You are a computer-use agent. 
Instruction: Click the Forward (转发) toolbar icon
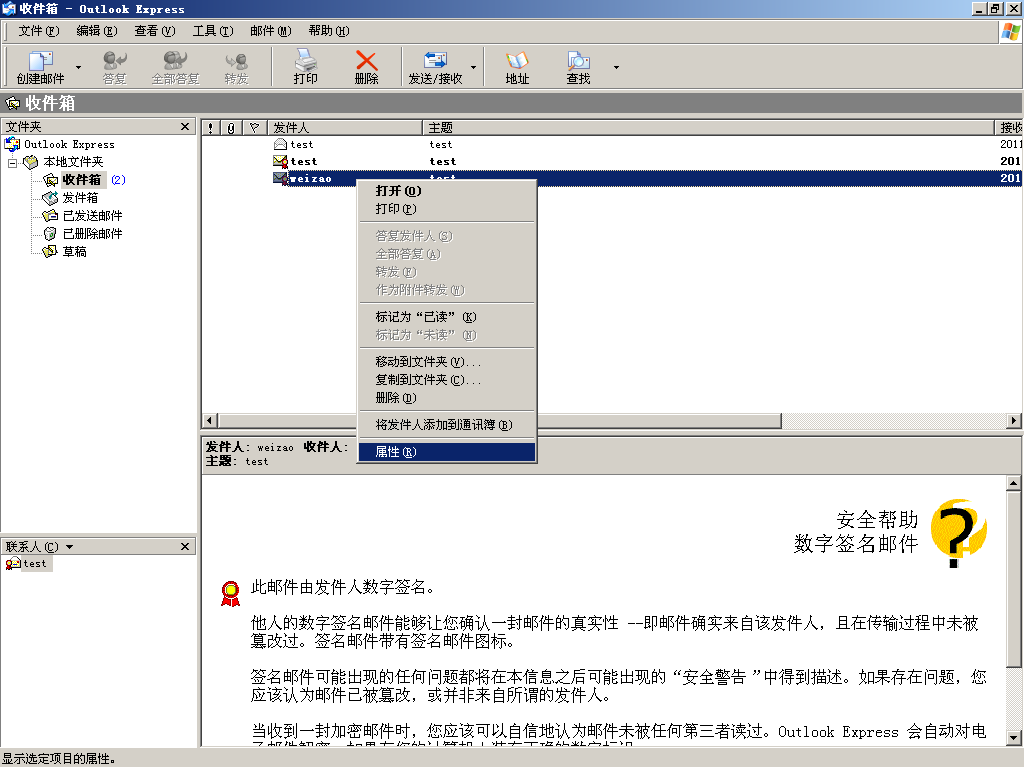[x=236, y=67]
